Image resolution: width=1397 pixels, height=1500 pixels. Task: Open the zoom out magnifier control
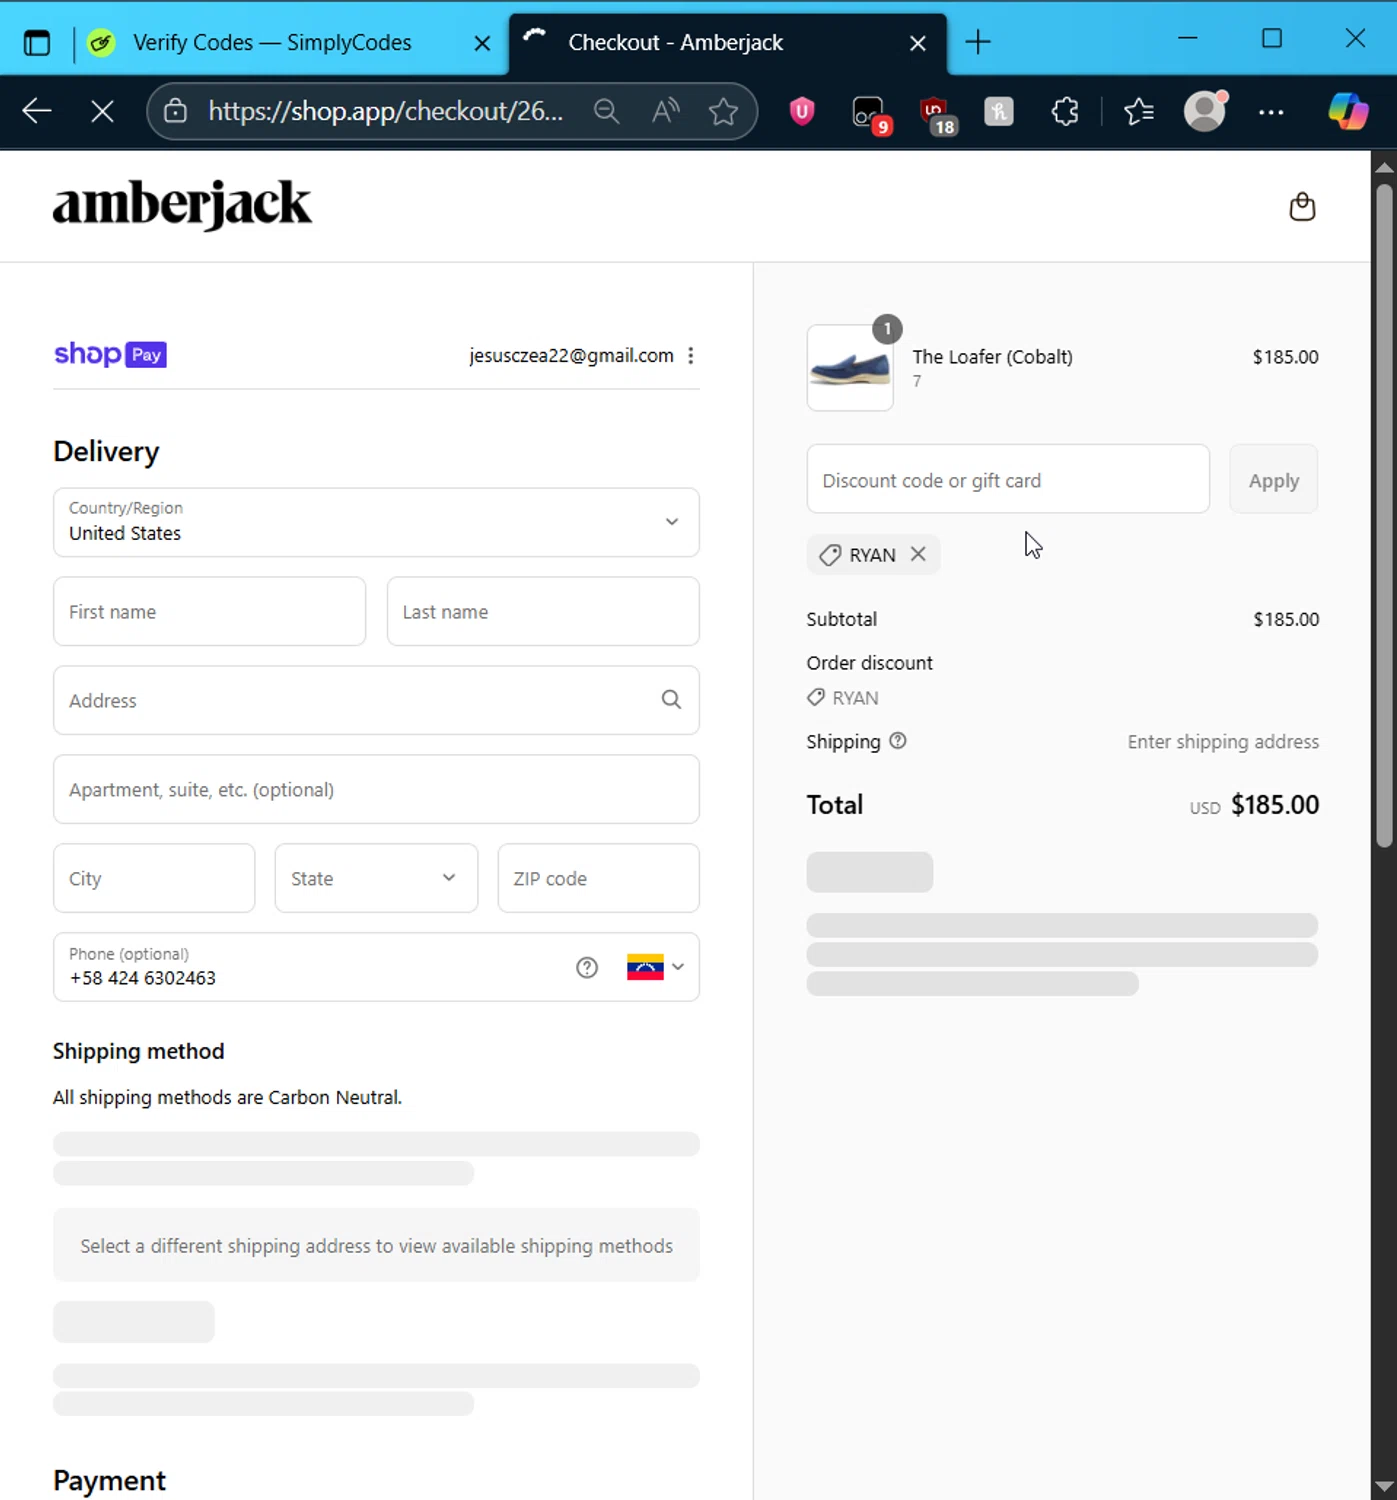click(x=606, y=111)
